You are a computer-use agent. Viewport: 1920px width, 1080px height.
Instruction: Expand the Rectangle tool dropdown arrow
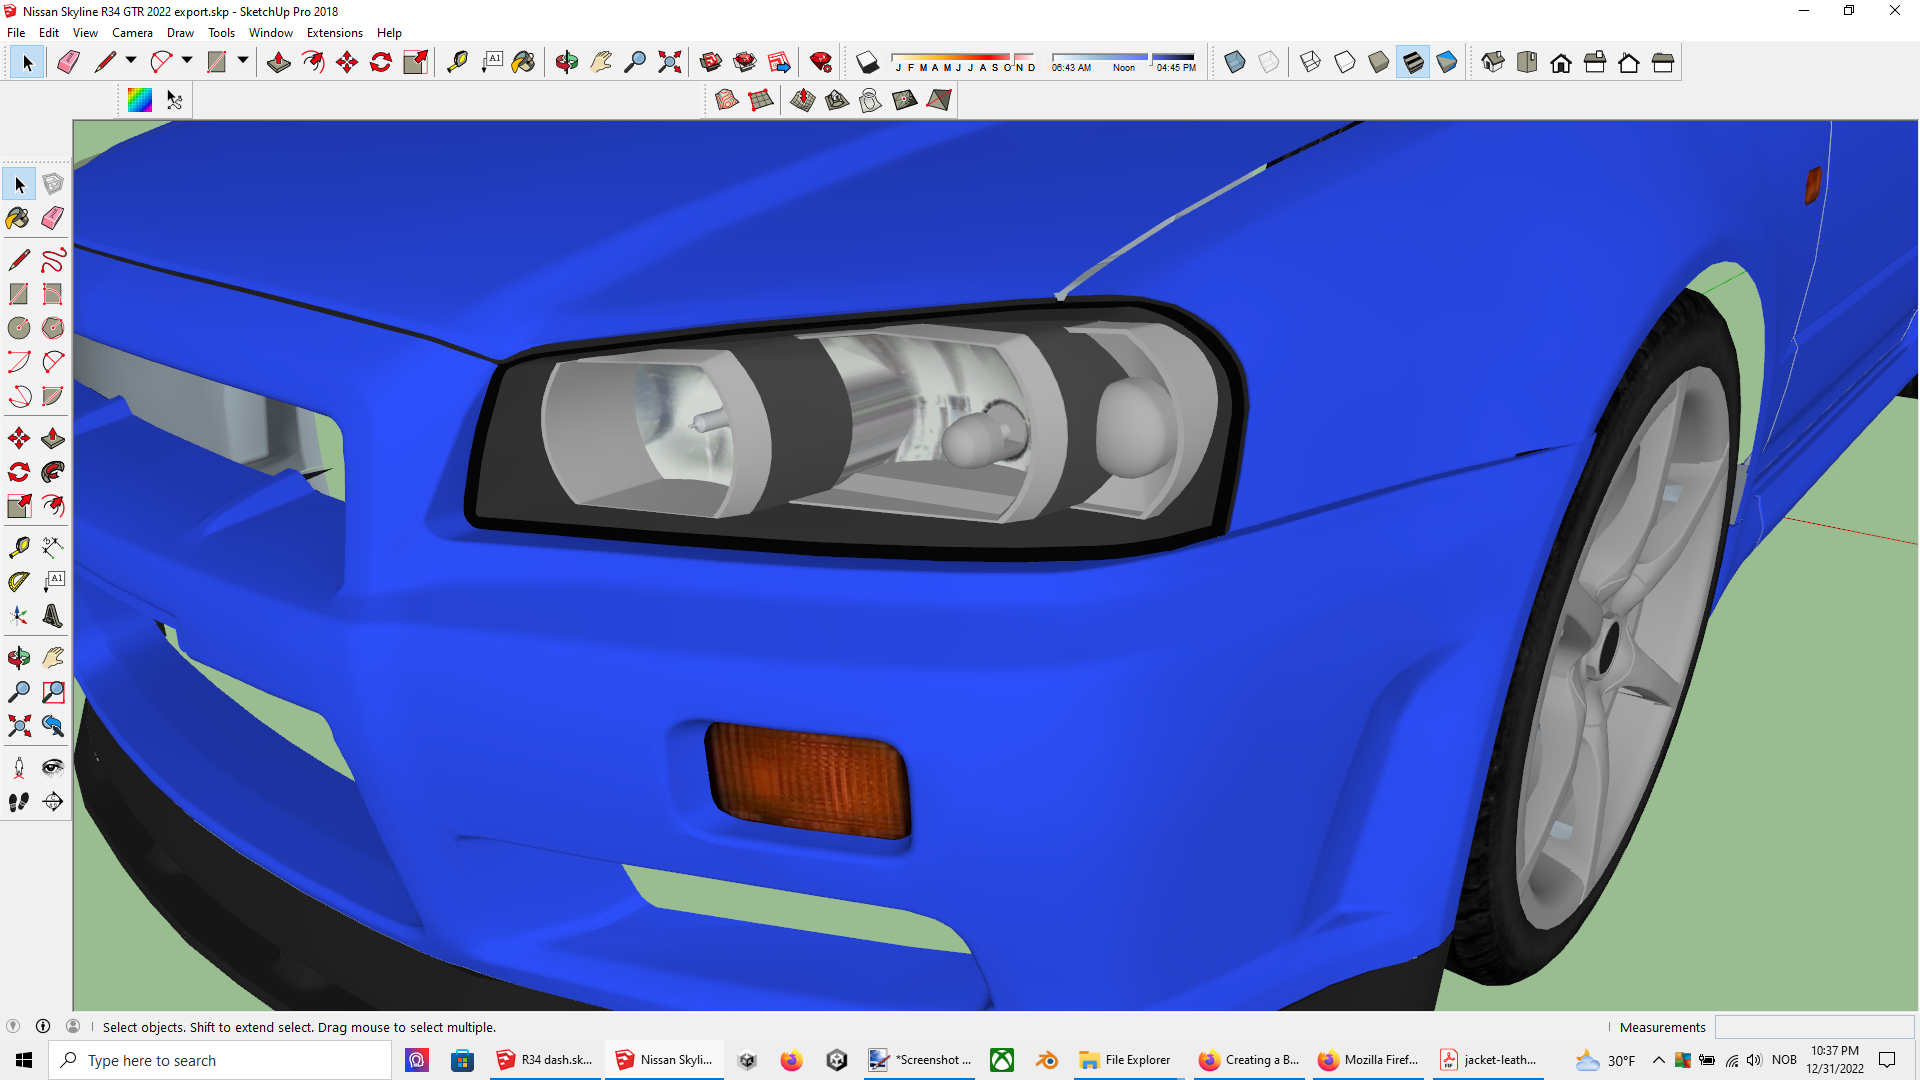click(x=243, y=61)
